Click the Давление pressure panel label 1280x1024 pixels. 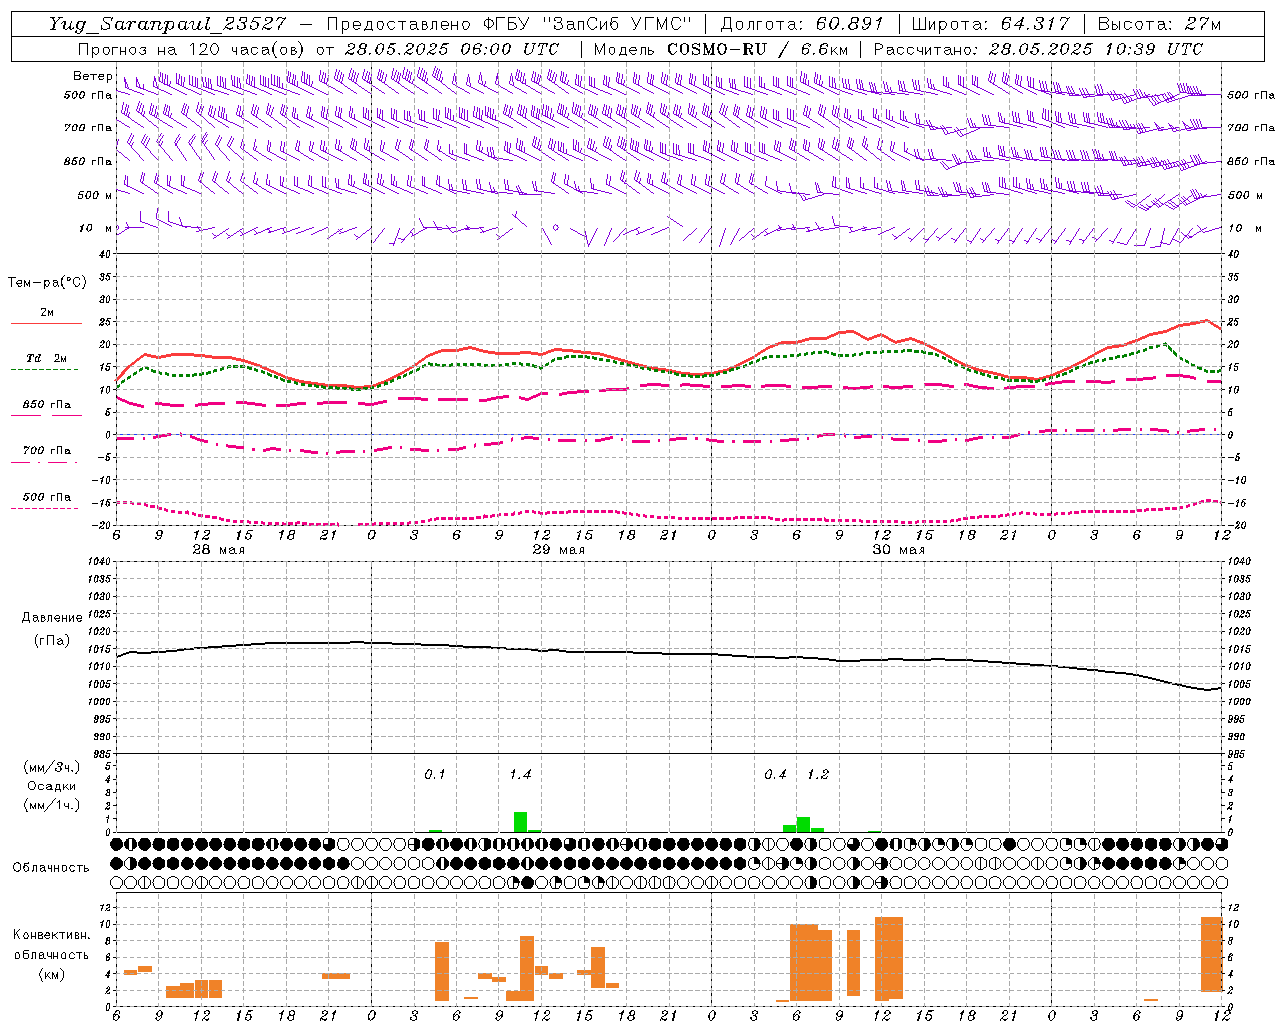coord(52,618)
